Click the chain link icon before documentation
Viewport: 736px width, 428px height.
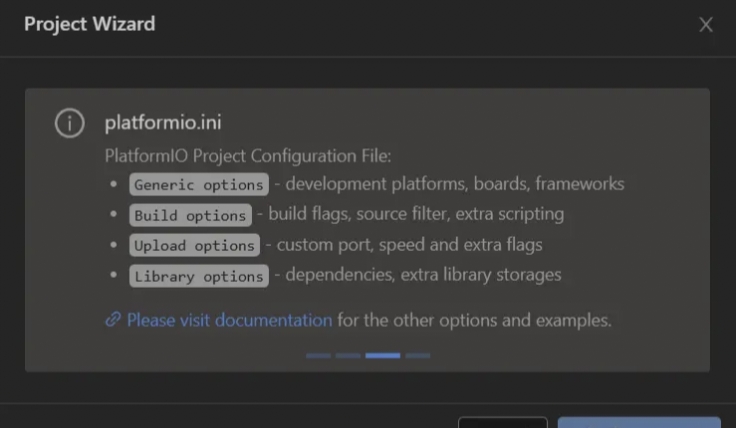tap(113, 320)
